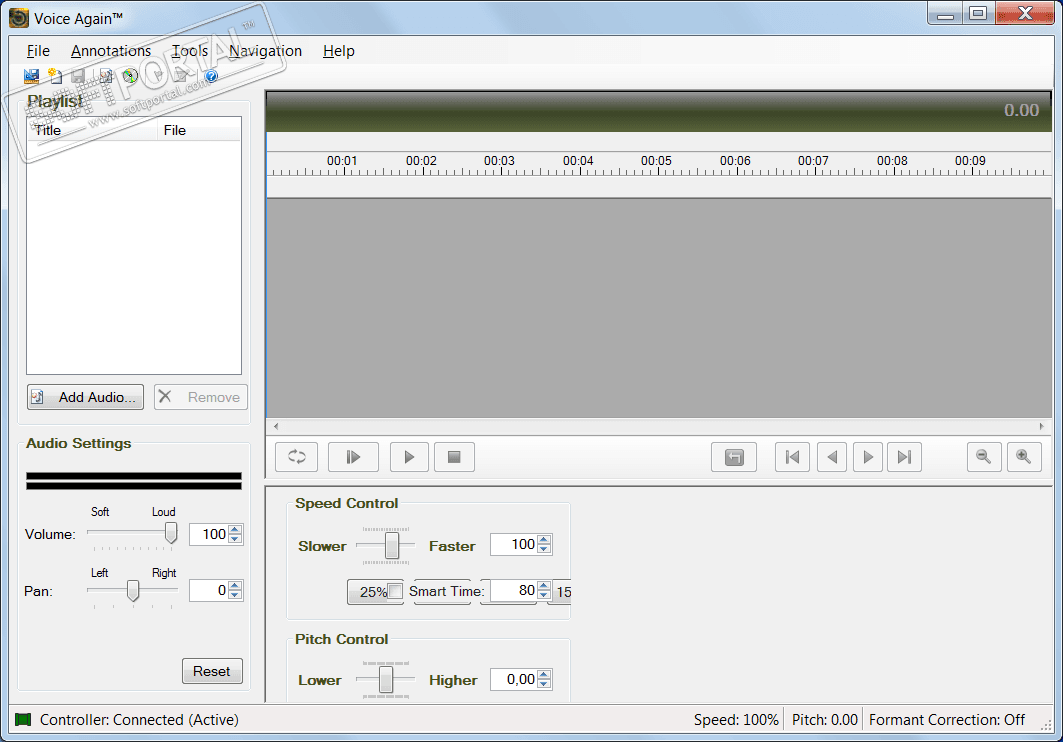
Task: Go to previous marker with left arrow
Action: pos(832,457)
